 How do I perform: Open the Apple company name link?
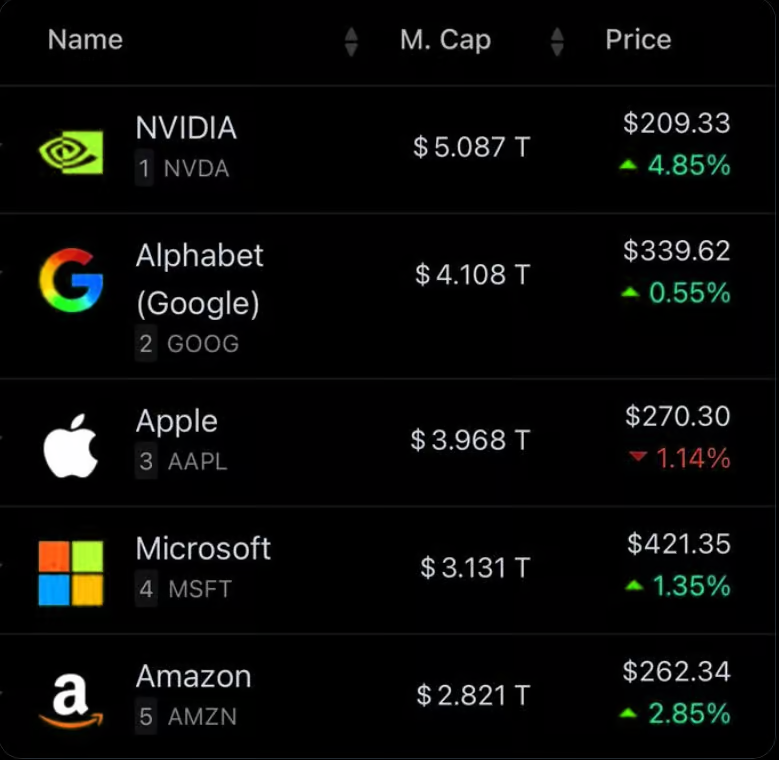pos(176,421)
